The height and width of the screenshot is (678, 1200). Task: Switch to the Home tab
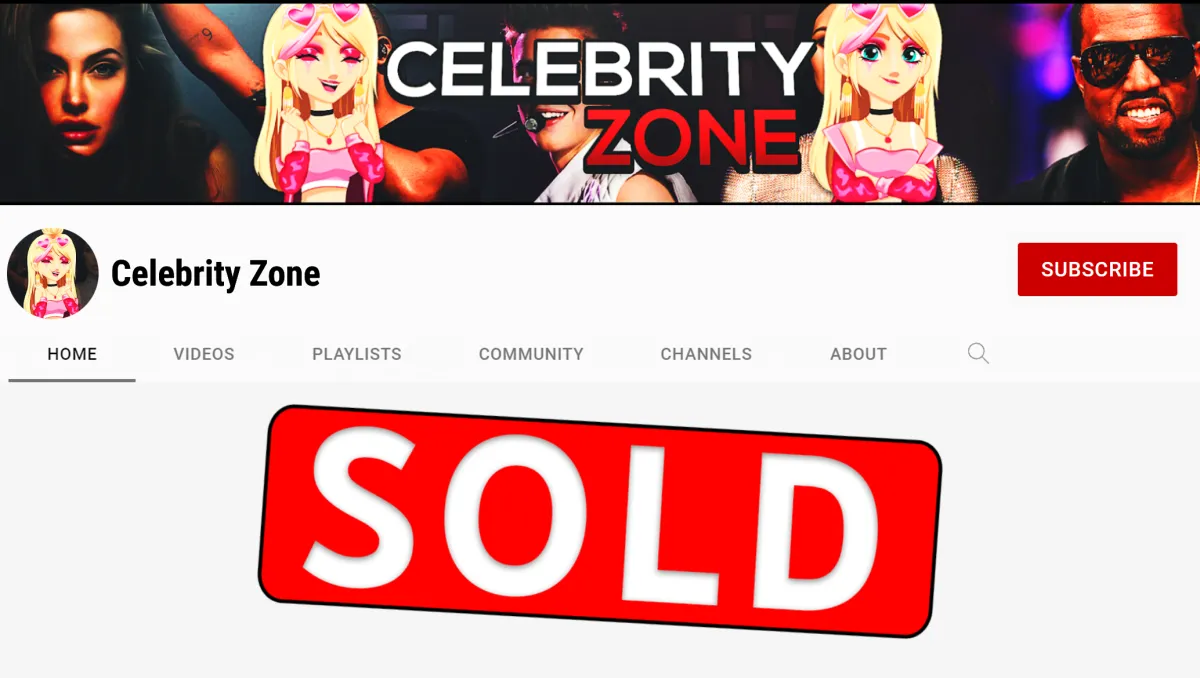point(72,354)
